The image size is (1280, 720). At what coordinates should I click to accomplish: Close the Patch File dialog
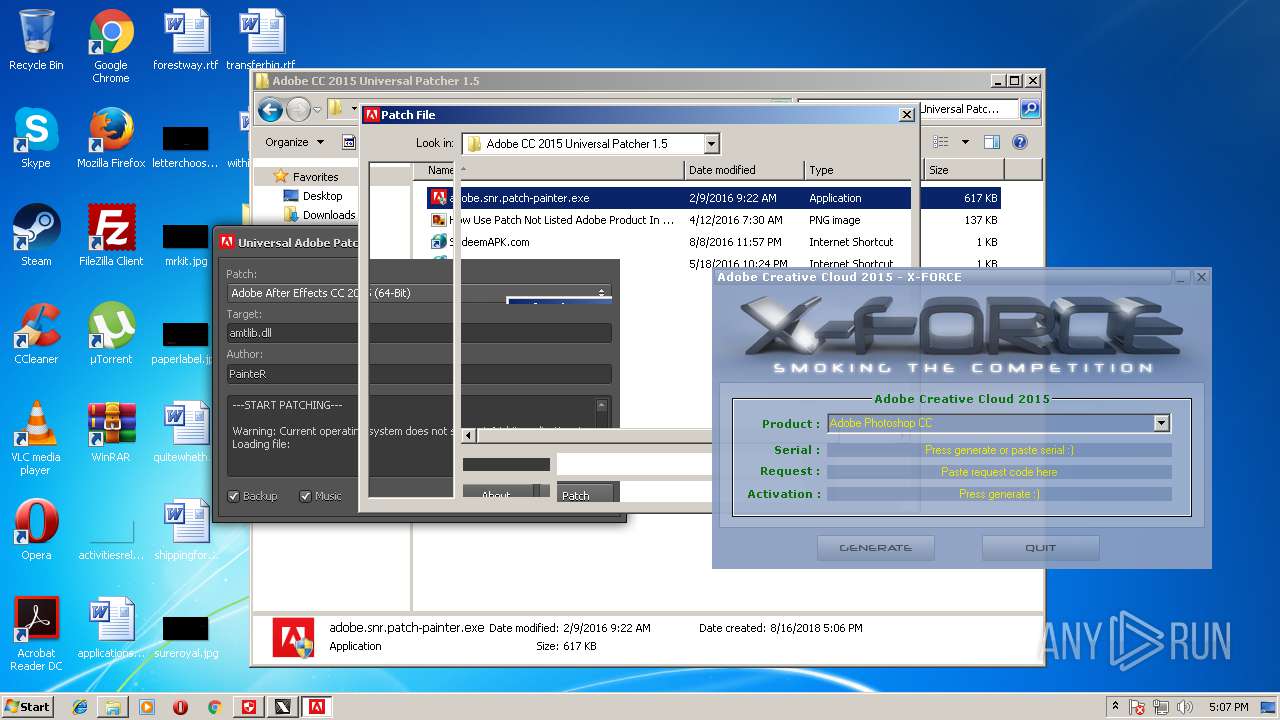pyautogui.click(x=906, y=115)
